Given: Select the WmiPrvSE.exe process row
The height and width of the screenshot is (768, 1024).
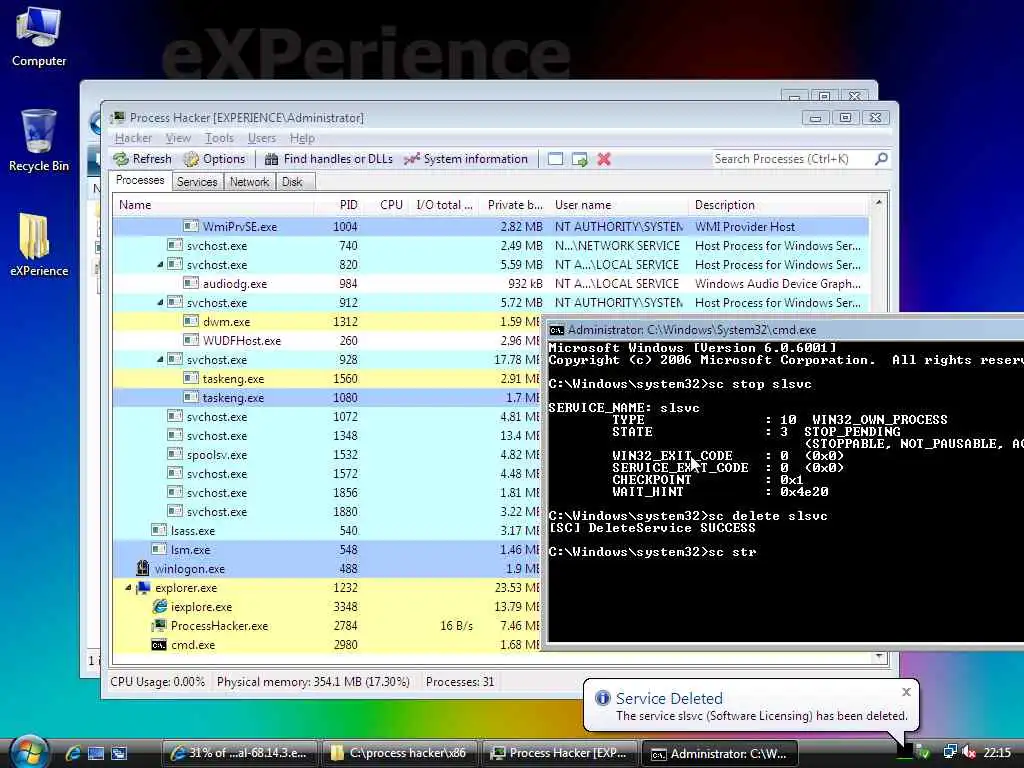Looking at the screenshot, I should coord(490,227).
